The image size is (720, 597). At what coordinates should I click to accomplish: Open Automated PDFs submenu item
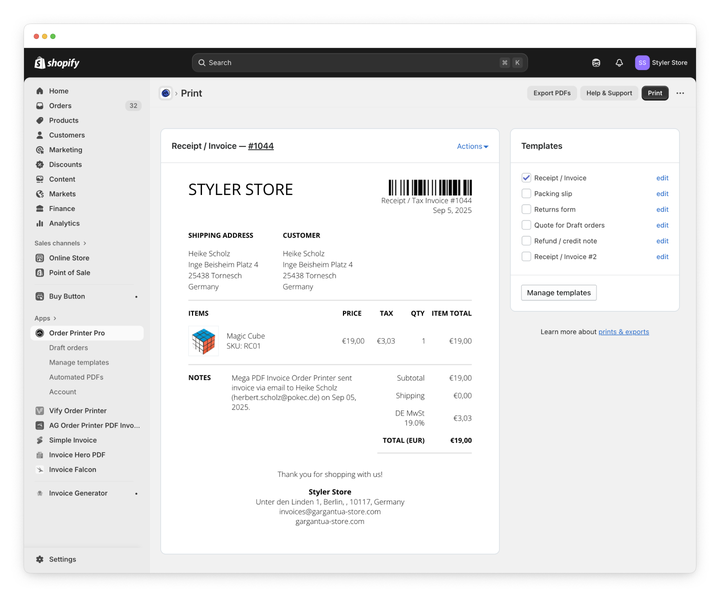[76, 377]
